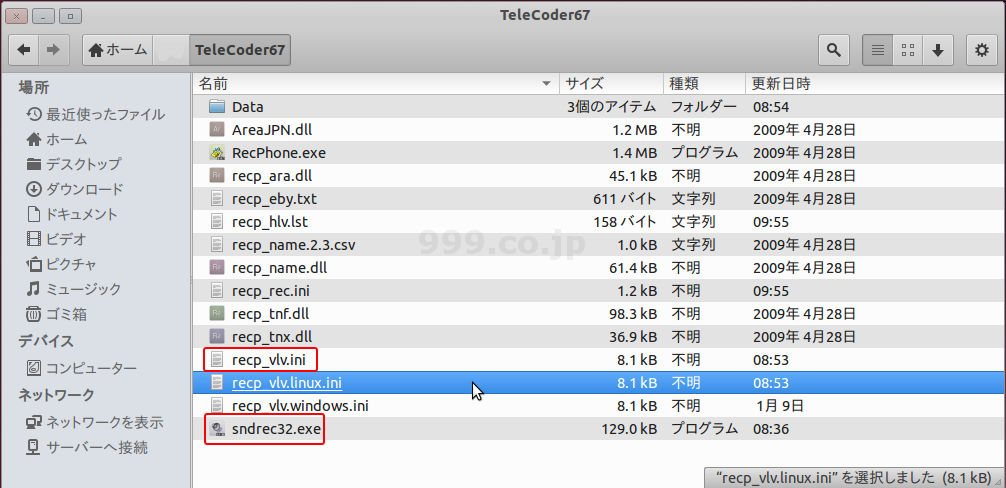Click the 3個のアイテム size cell
The width and height of the screenshot is (1006, 488).
pos(611,106)
